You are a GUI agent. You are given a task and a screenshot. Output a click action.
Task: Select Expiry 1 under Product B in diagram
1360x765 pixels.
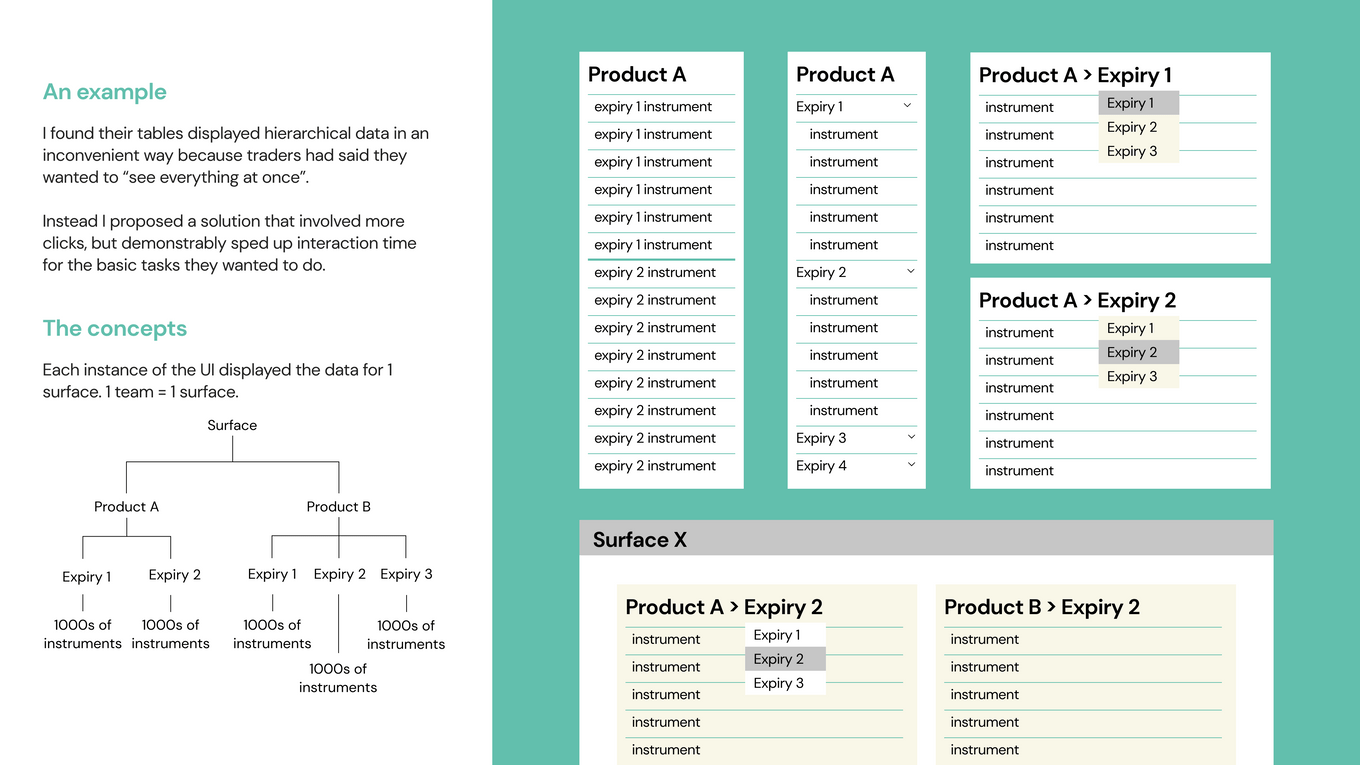click(272, 574)
